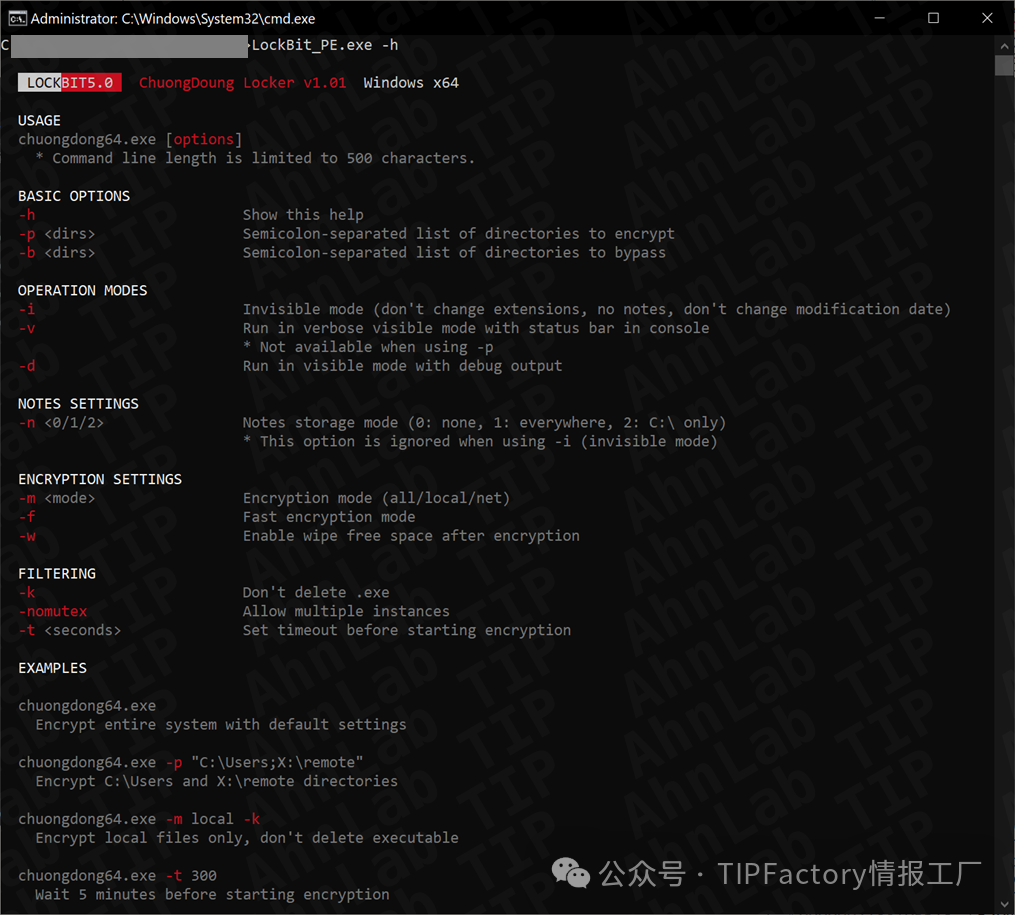This screenshot has width=1015, height=915.
Task: Click 'ChuongDoung Locker v1.01' text
Action: (x=243, y=83)
